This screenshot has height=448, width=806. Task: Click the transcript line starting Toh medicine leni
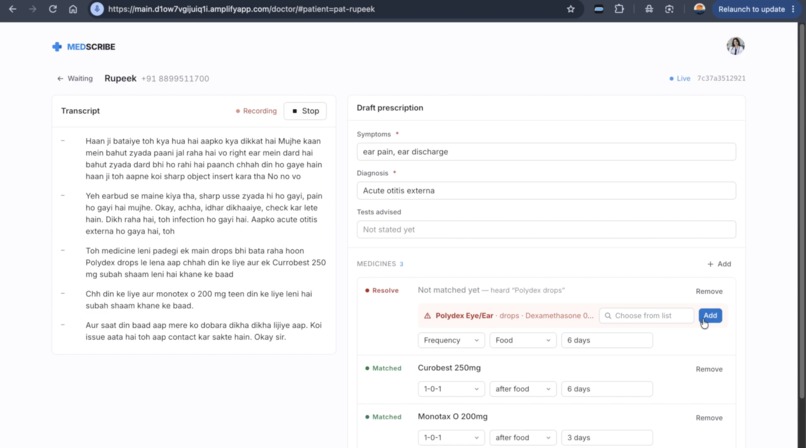click(x=205, y=263)
